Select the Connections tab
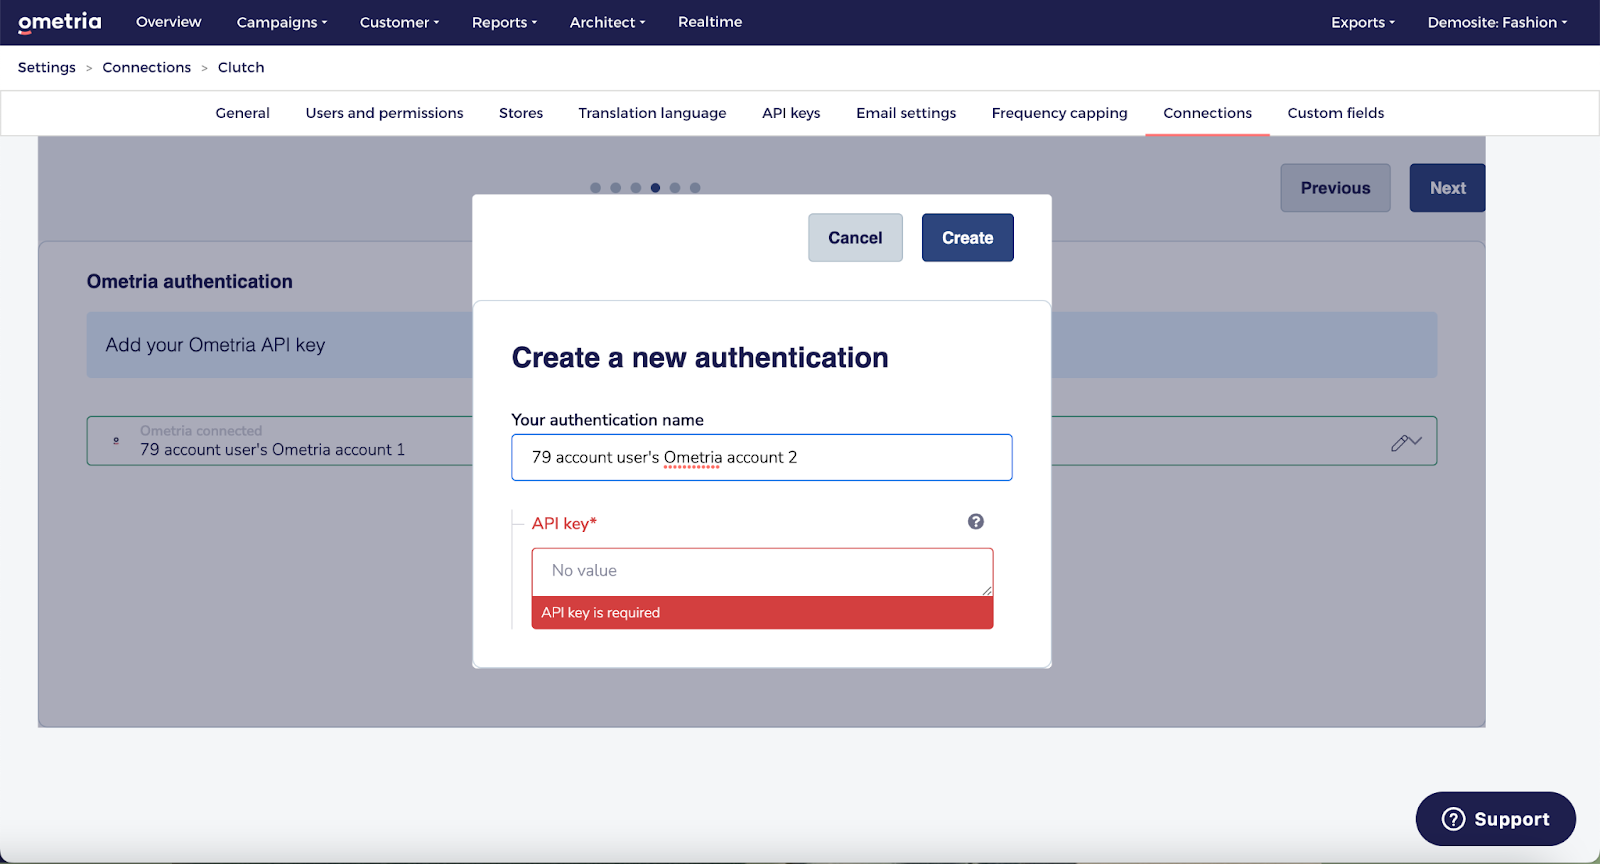Image resolution: width=1600 pixels, height=864 pixels. pos(1207,113)
